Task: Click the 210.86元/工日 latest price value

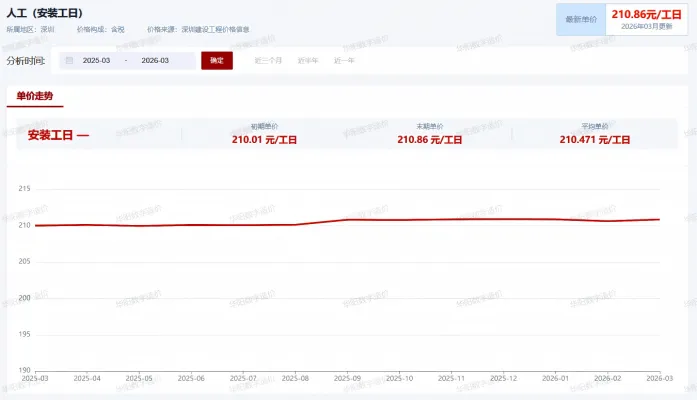Action: (x=646, y=15)
